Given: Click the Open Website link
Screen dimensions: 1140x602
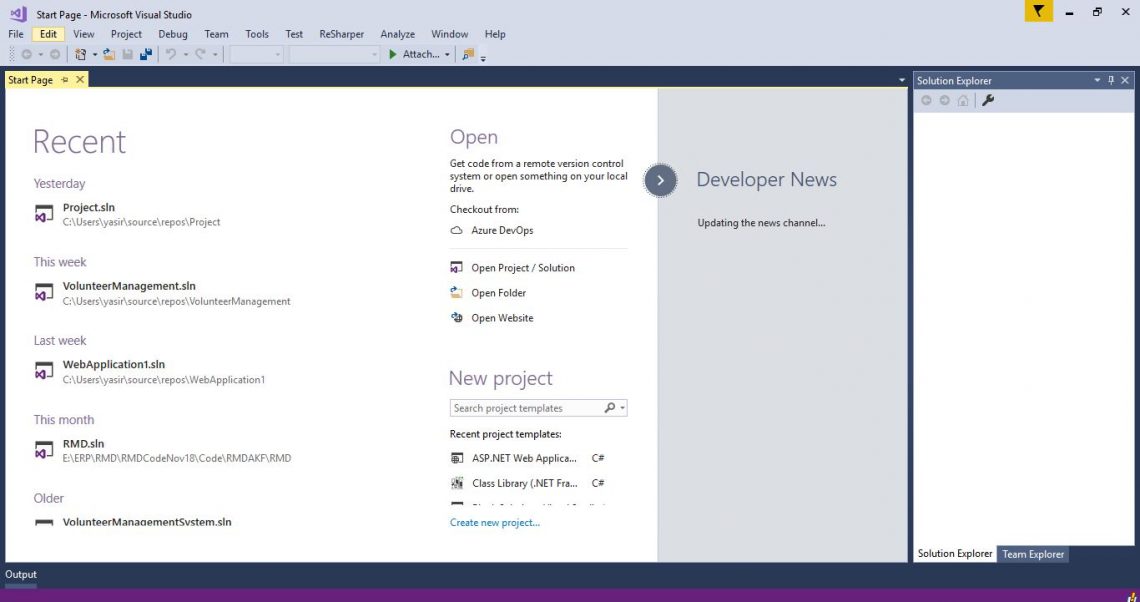Looking at the screenshot, I should click(x=502, y=318).
